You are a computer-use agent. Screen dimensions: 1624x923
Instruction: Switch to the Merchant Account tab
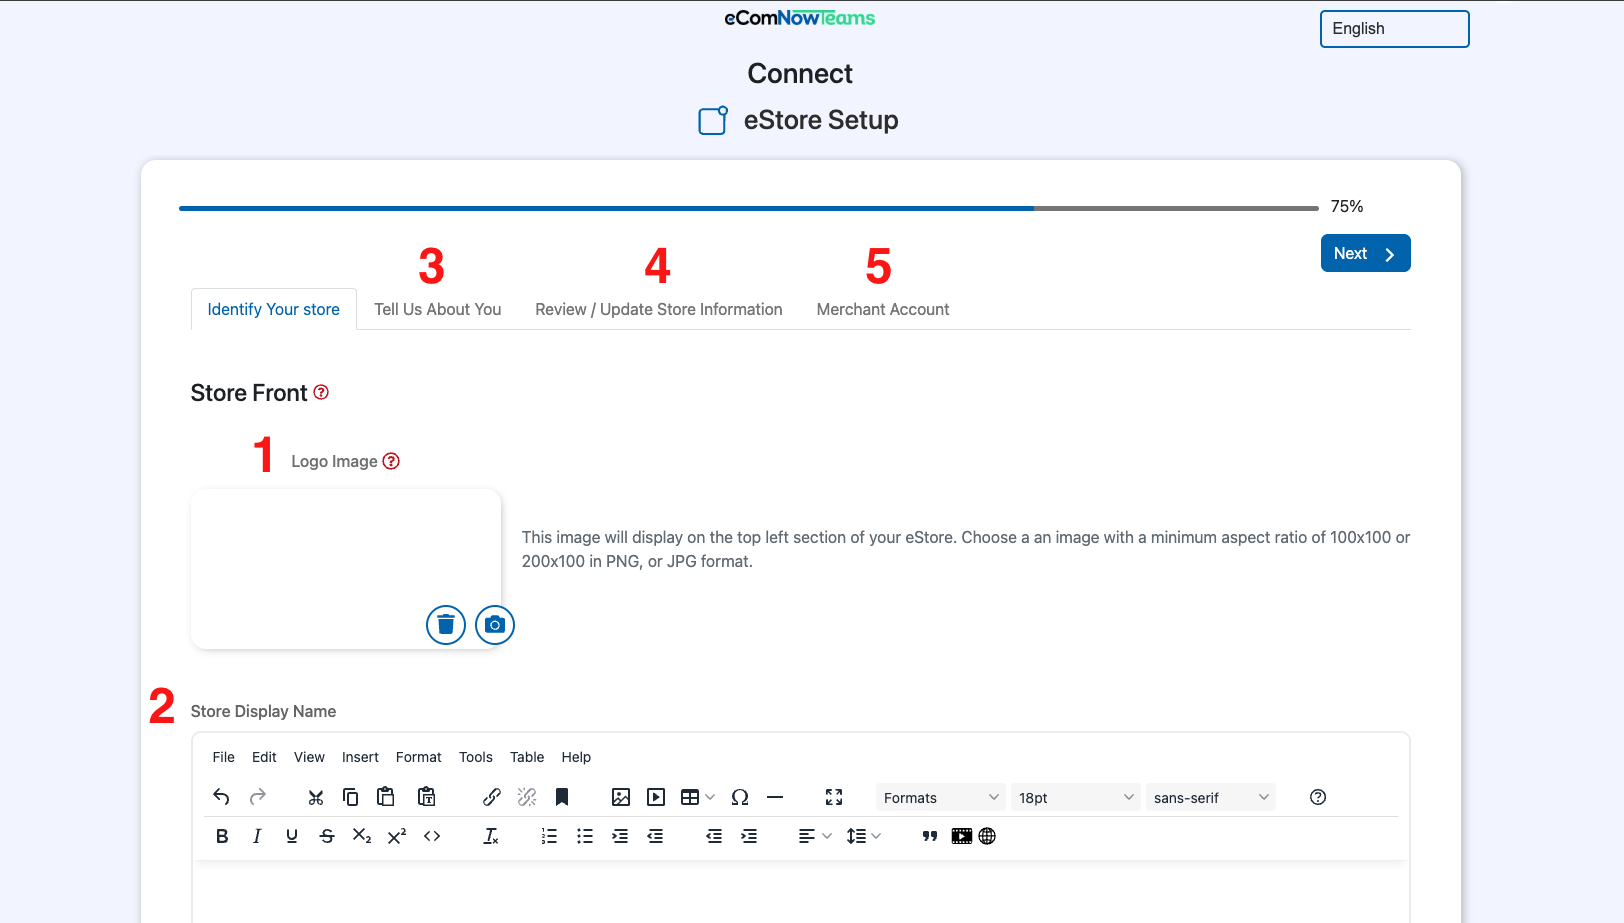pos(882,309)
